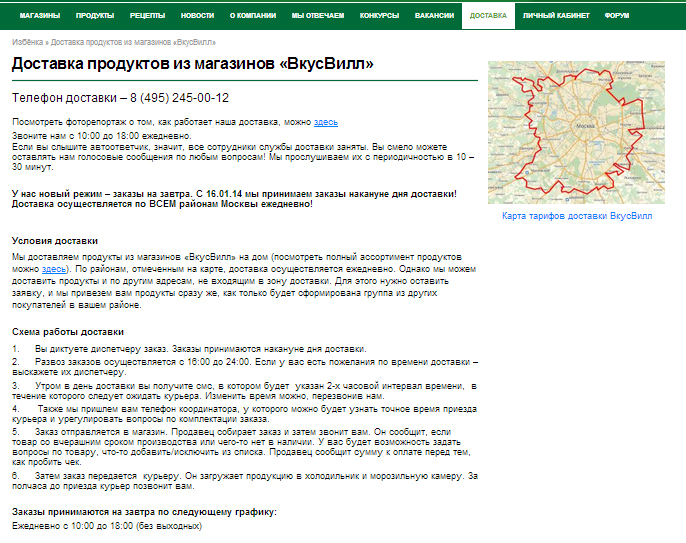The width and height of the screenshot is (686, 543).
Task: Click step 2 'Развоз заказов осуществляется с 16:00'
Action: coord(245,367)
